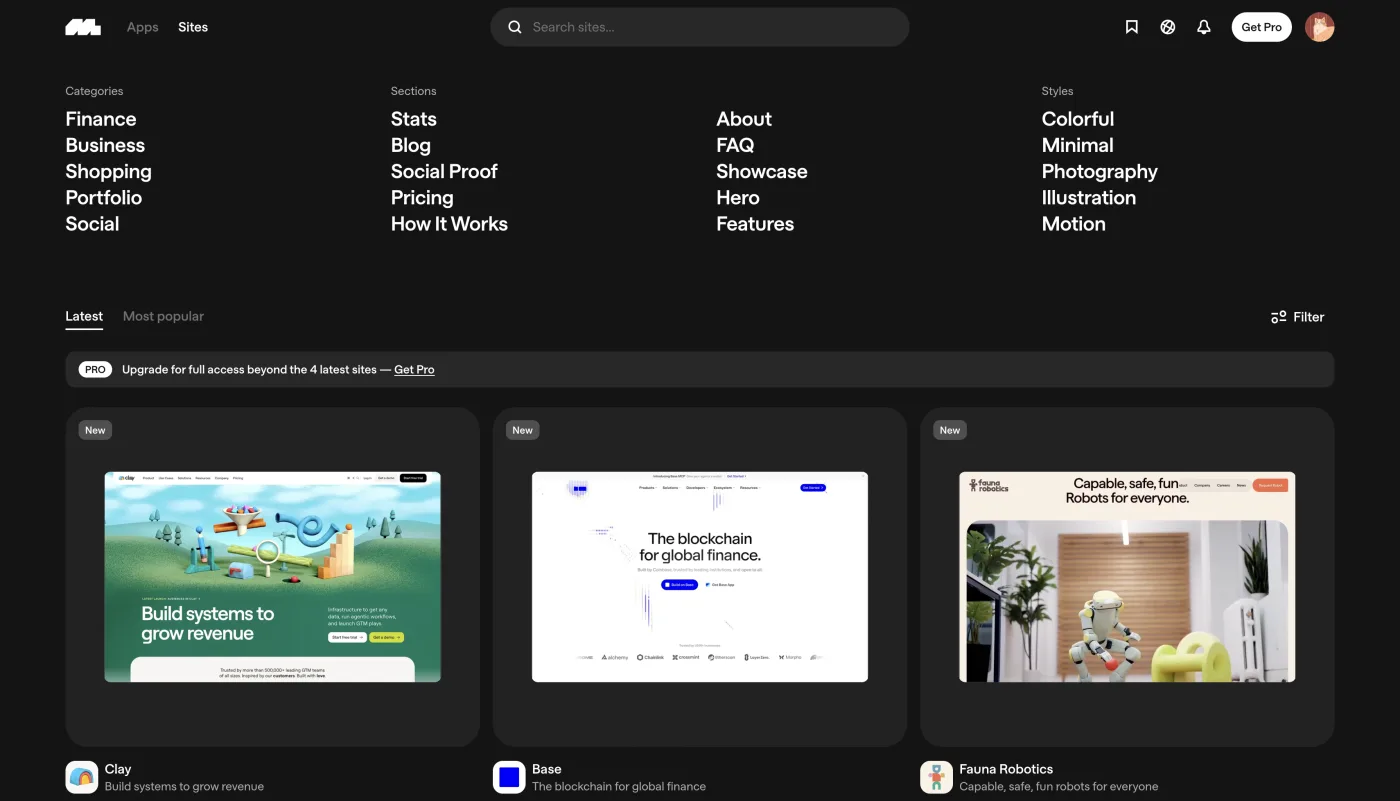Screen dimensions: 1400x801
Task: Filter by Minimal style
Action: point(1078,145)
